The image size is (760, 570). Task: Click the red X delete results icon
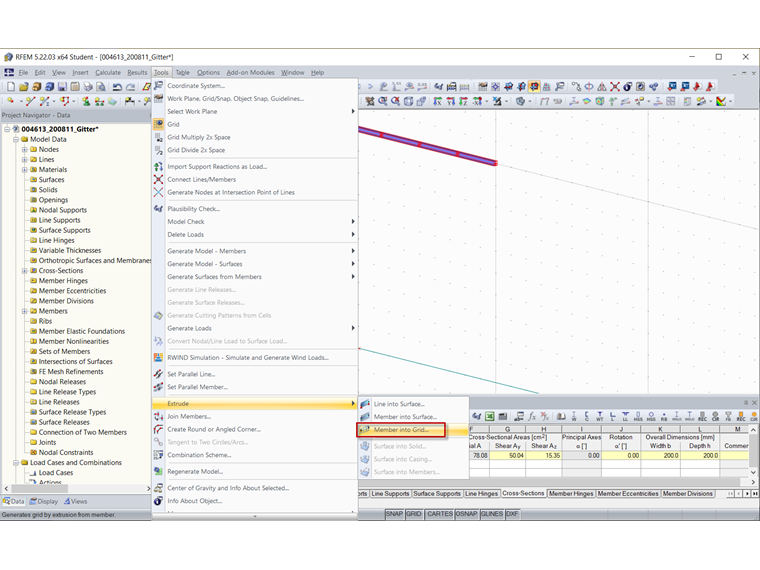point(615,87)
